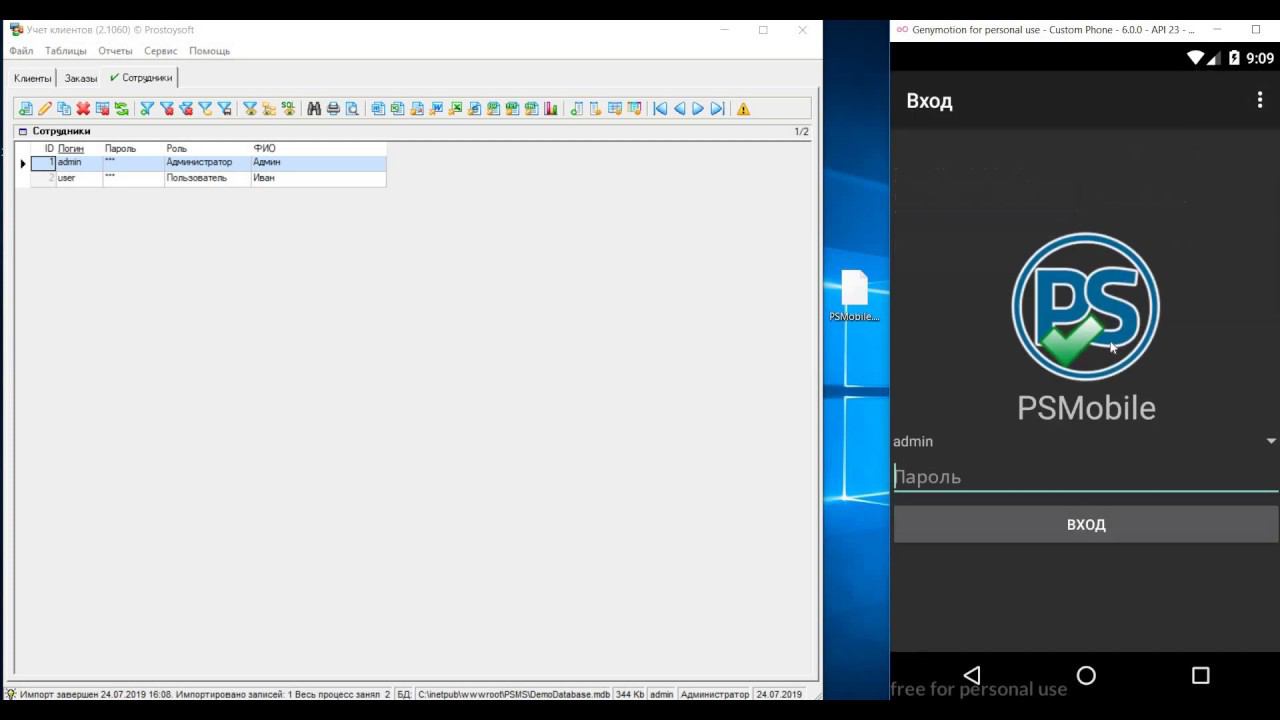The width and height of the screenshot is (1280, 720).
Task: Open search with the binoculars icon
Action: click(x=314, y=109)
